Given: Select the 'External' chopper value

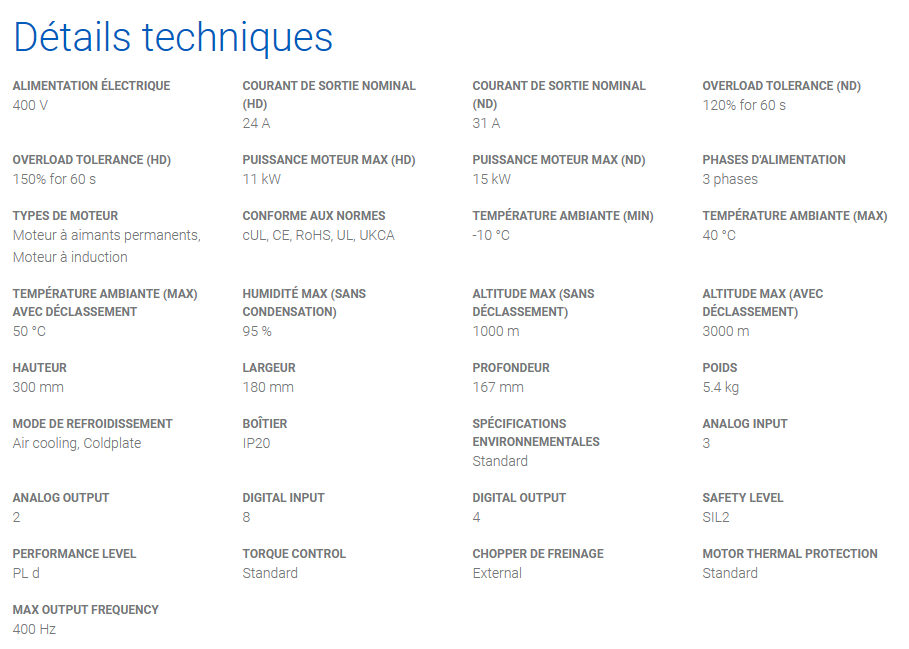Looking at the screenshot, I should 497,574.
